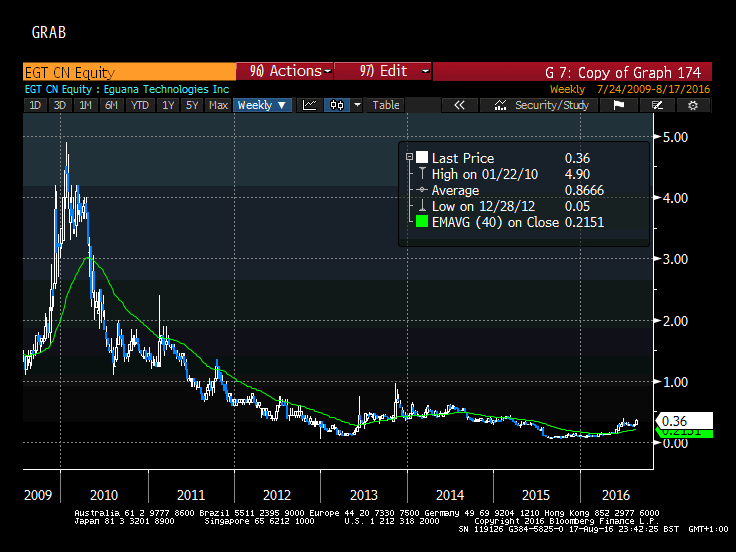Select the 6M range tab

point(111,105)
